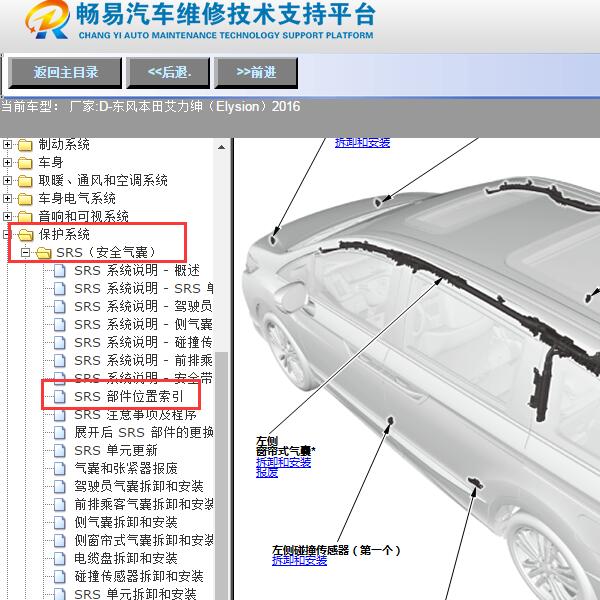This screenshot has height=600, width=600.
Task: Select the SRS（安全气囊）tree item
Action: coord(106,253)
